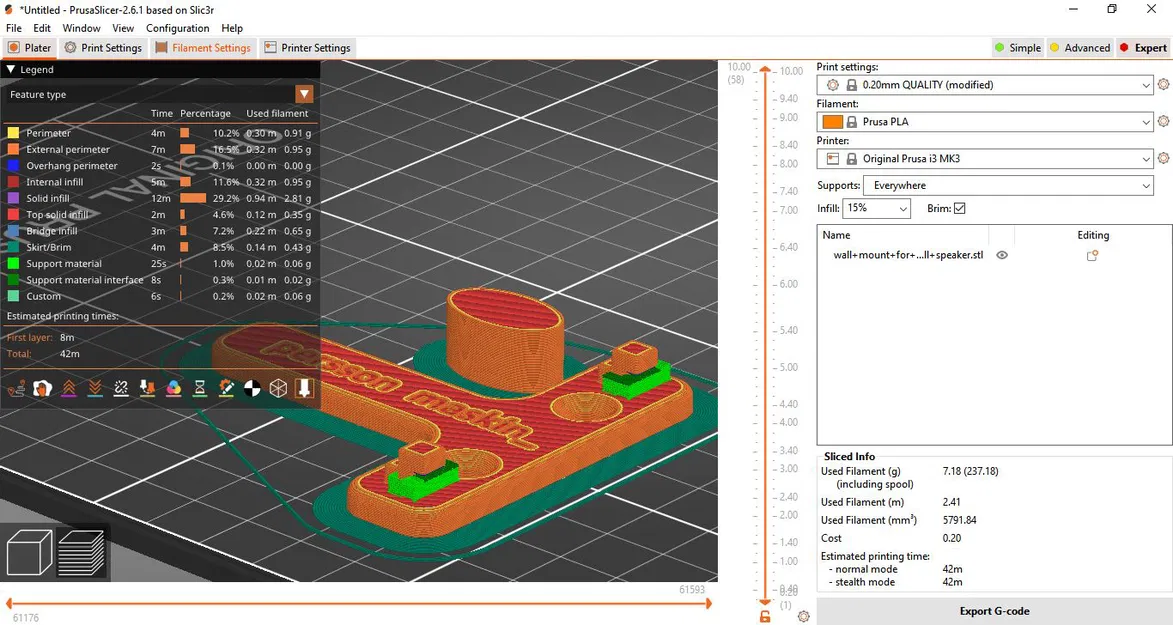1173x625 pixels.
Task: Switch to 3D editor view cube icon
Action: [29, 553]
